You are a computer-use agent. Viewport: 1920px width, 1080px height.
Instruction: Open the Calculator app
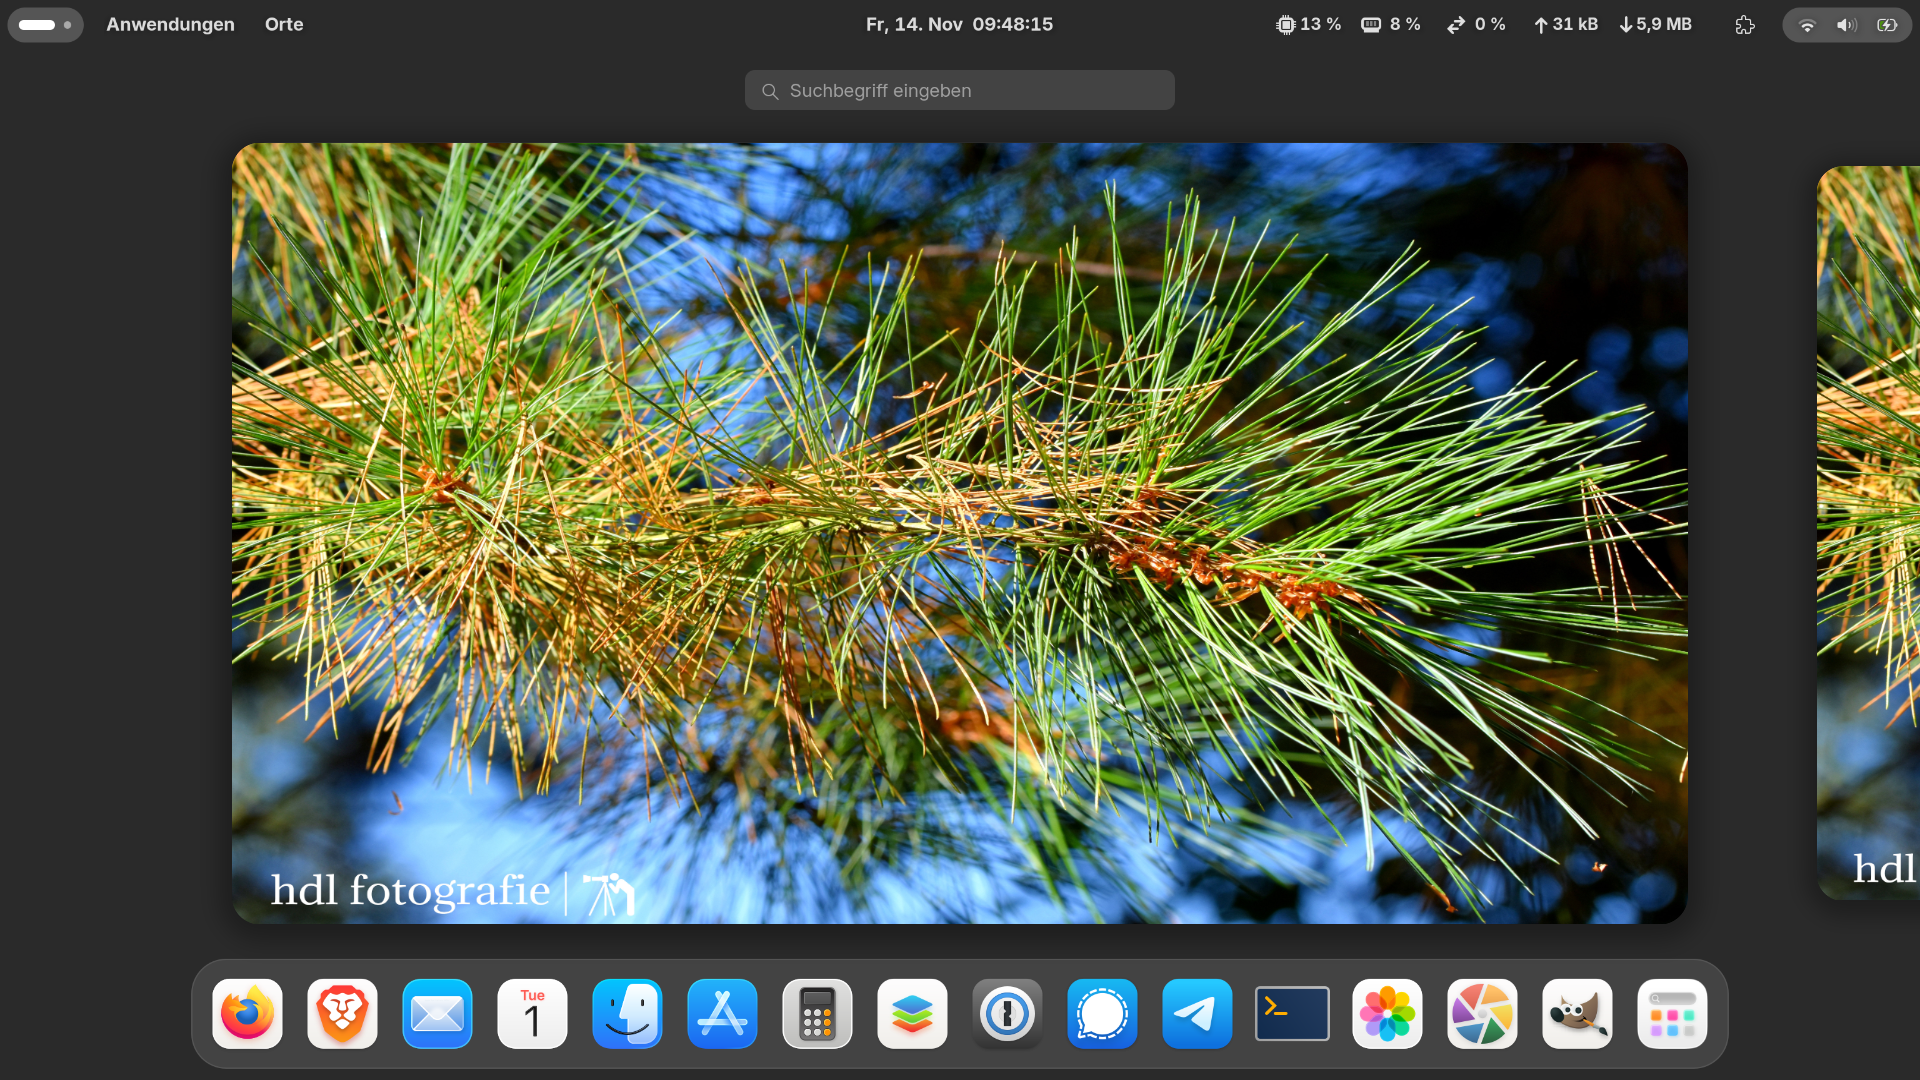(x=817, y=1014)
